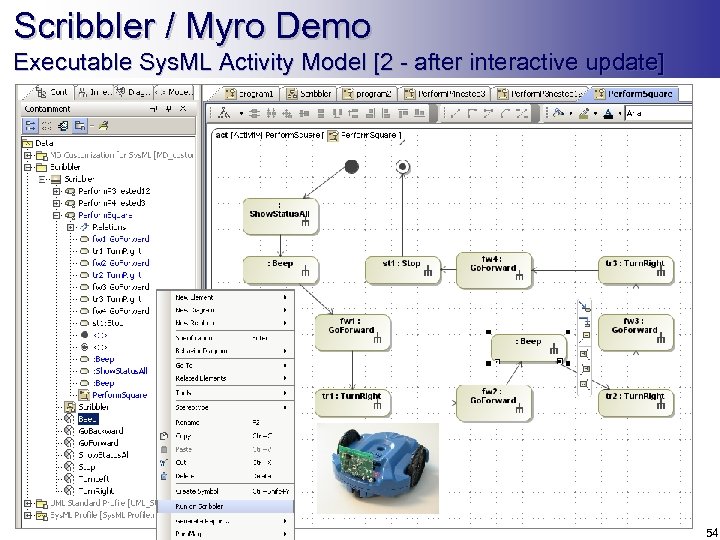The height and width of the screenshot is (540, 720).
Task: Open the 'New Element' submenu
Action: coord(225,298)
